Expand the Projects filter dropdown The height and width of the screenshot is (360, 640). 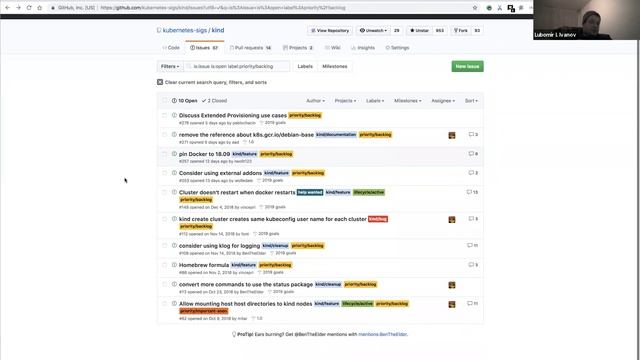345,101
